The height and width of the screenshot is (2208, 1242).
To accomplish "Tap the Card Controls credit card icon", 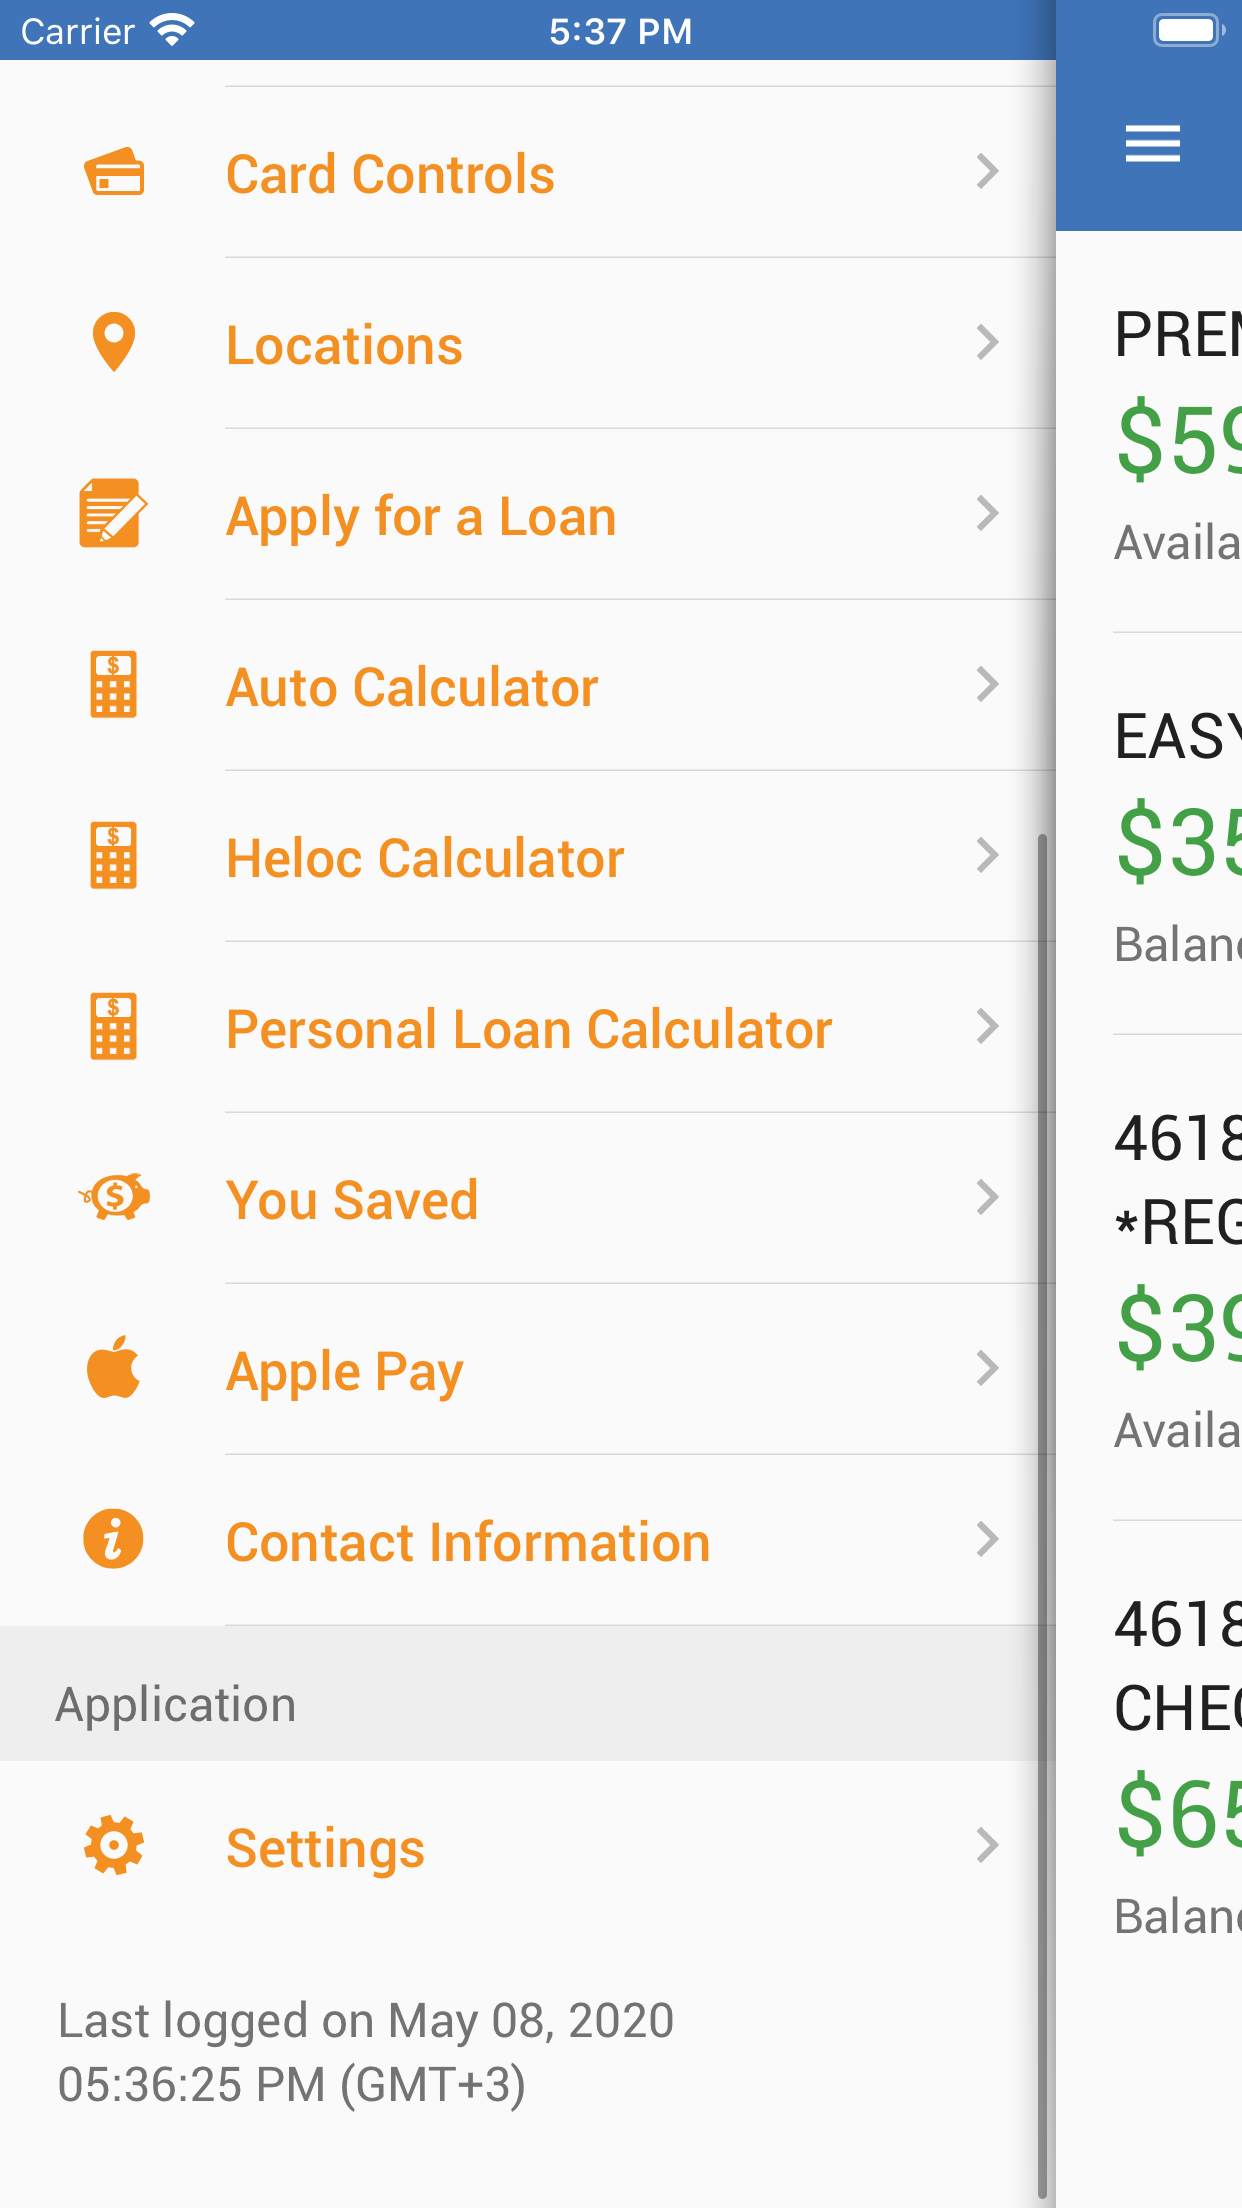I will click(114, 173).
